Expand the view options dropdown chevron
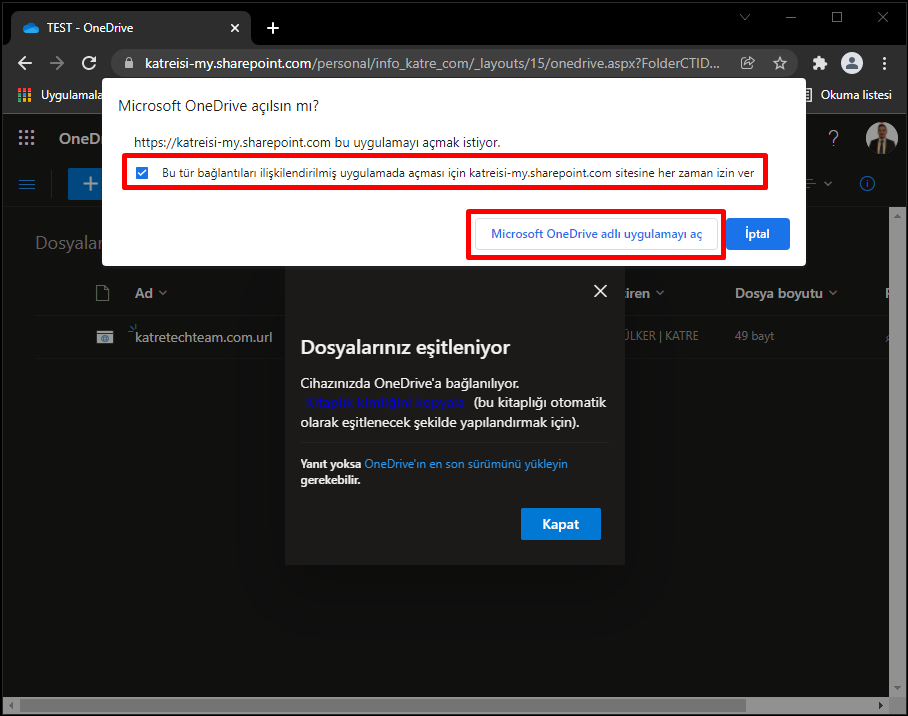Viewport: 908px width, 716px height. [828, 184]
